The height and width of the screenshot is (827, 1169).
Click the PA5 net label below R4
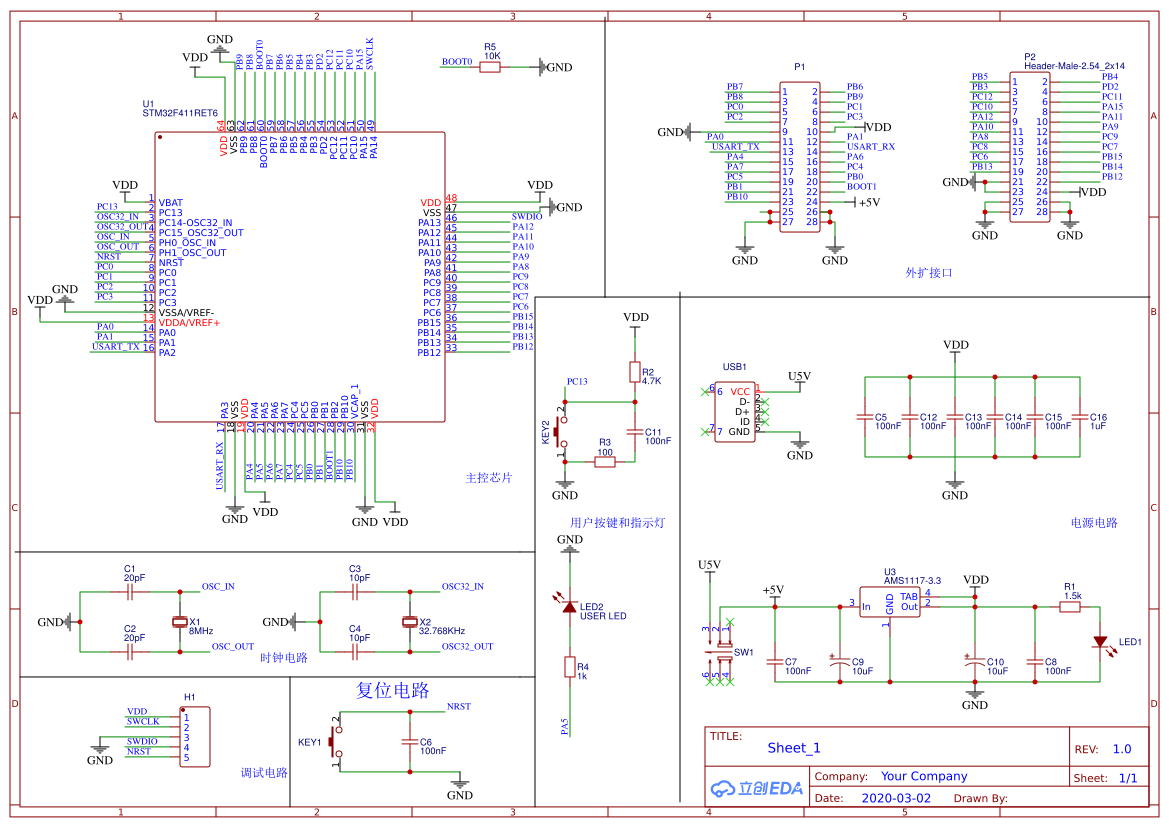click(x=564, y=727)
